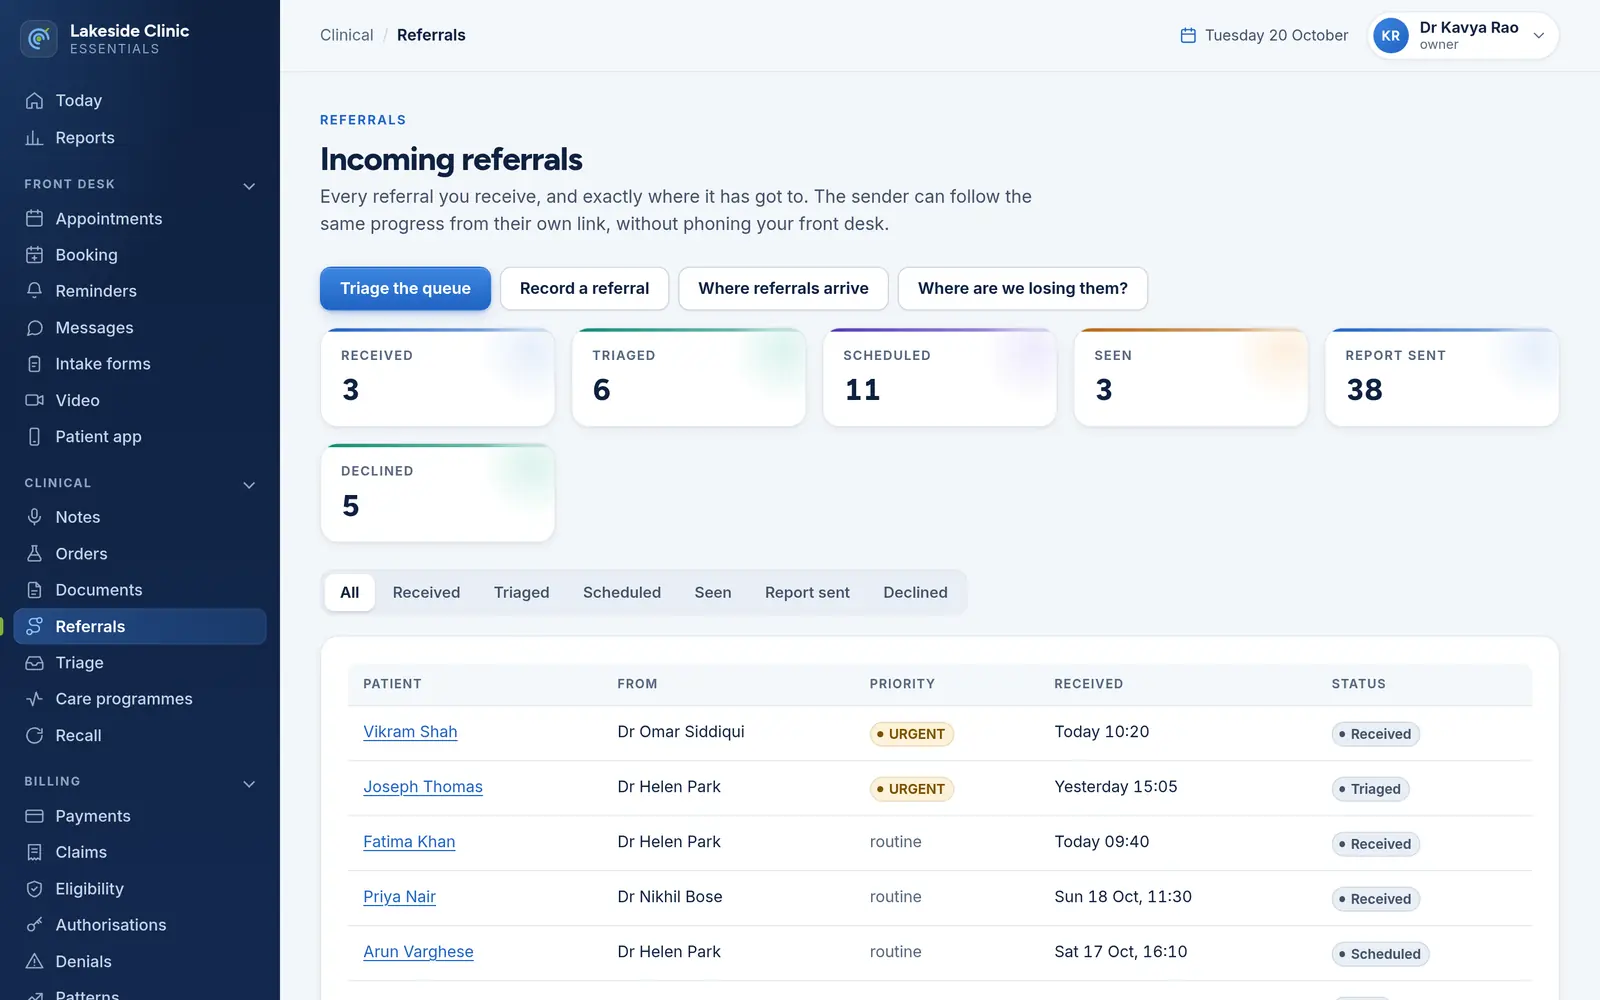Click Triage the queue button
The height and width of the screenshot is (1000, 1600).
pyautogui.click(x=405, y=289)
